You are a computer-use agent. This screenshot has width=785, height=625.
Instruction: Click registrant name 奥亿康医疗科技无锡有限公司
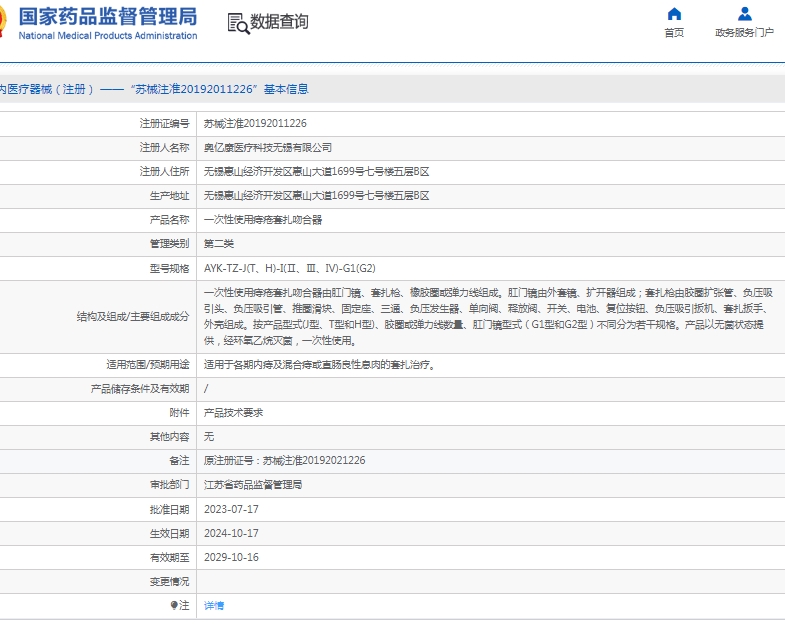[268, 148]
